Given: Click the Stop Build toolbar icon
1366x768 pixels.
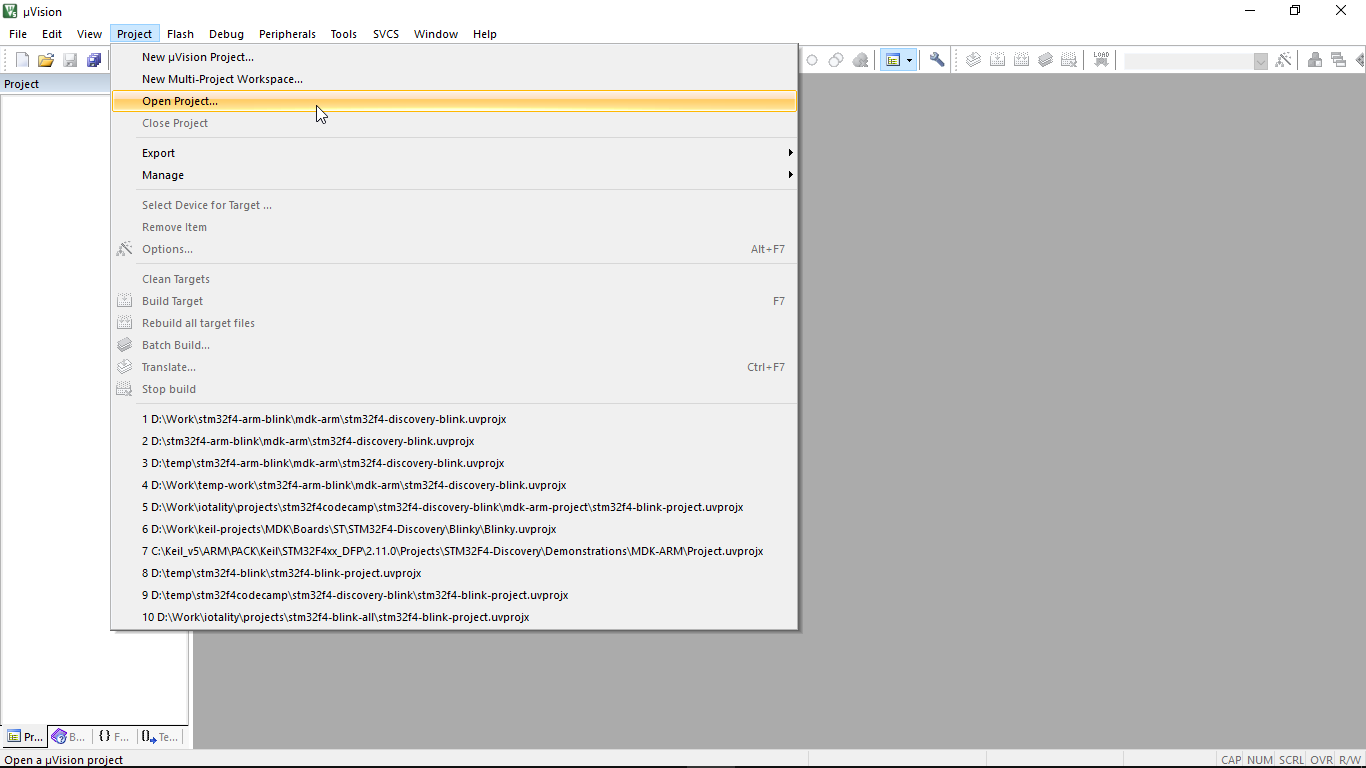Looking at the screenshot, I should coord(1069,60).
